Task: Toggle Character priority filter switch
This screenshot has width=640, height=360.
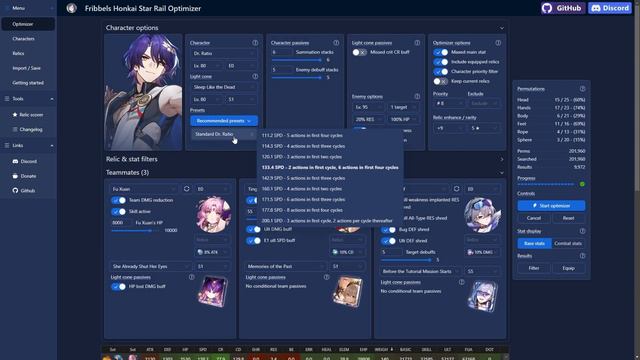Action: [x=440, y=71]
